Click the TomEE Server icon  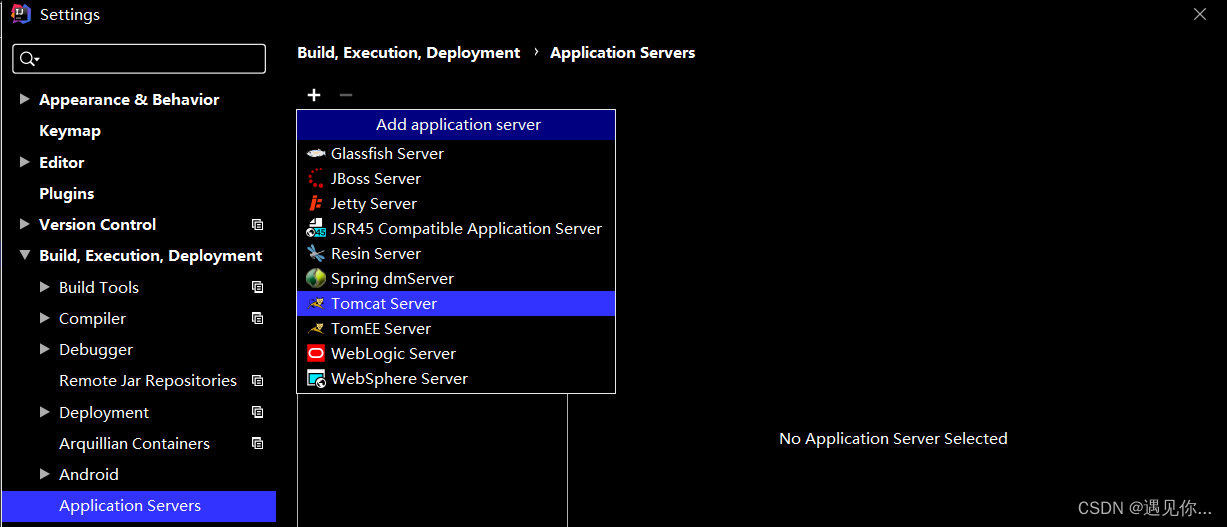tap(316, 329)
